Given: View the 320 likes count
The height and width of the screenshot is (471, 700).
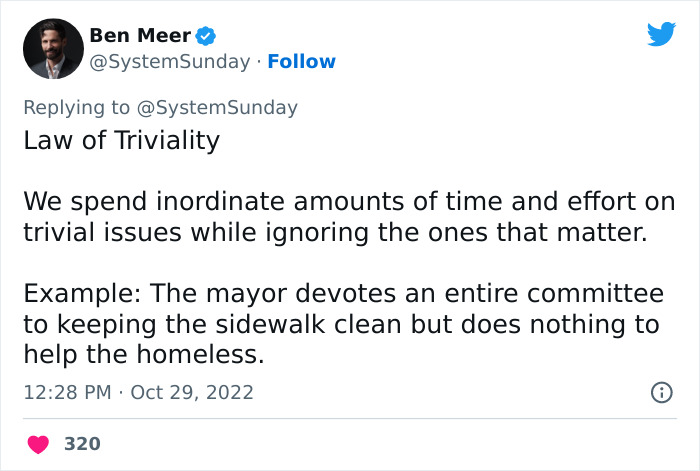Looking at the screenshot, I should coord(83,444).
